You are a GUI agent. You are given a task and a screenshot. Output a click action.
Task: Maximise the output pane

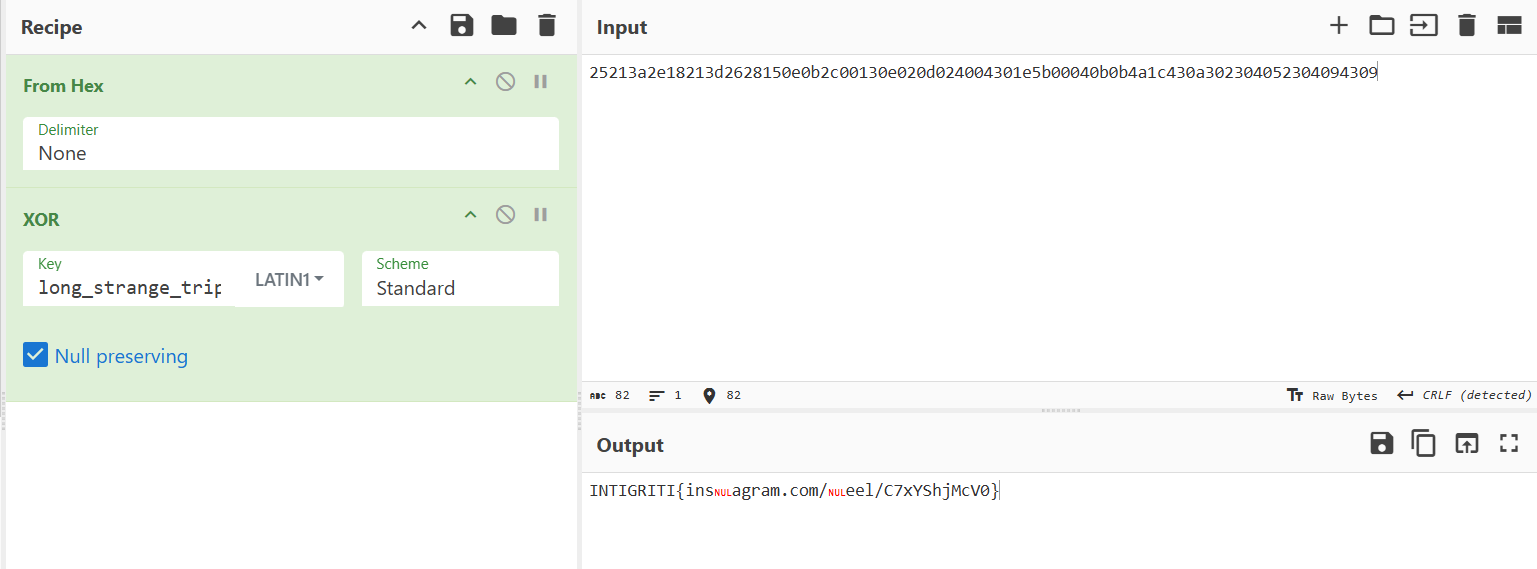point(1508,444)
